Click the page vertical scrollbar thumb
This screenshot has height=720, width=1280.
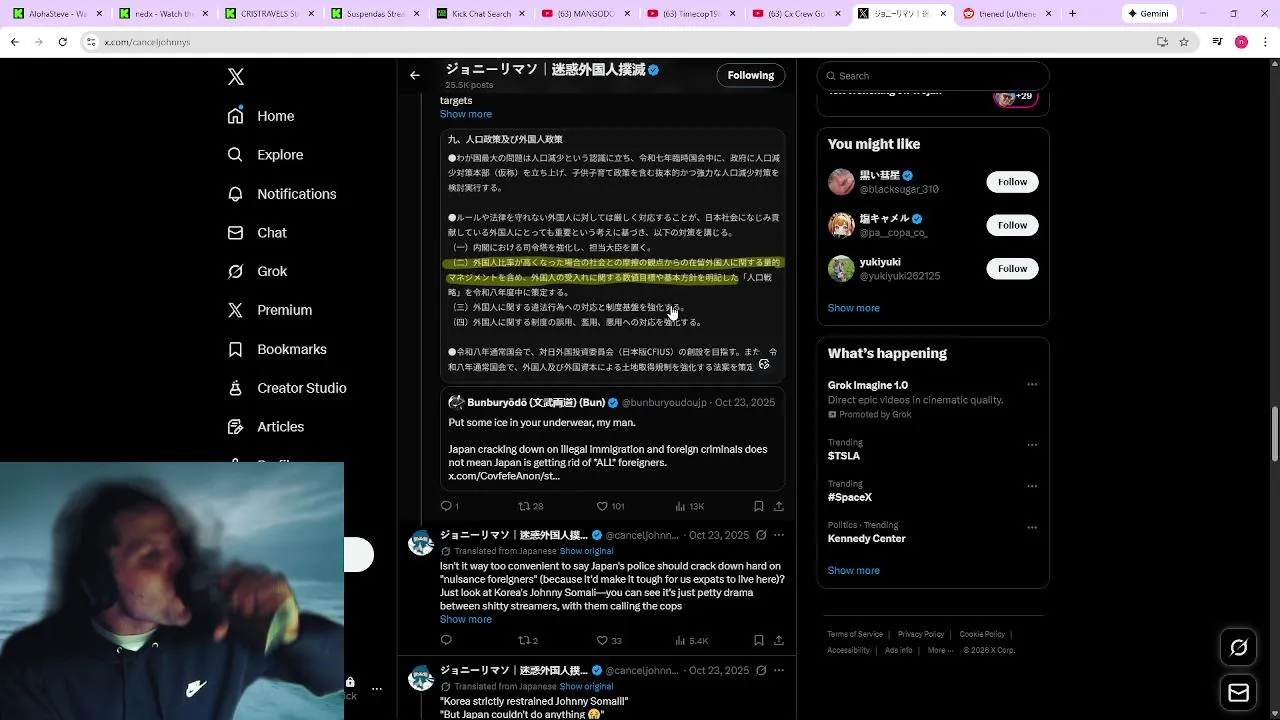click(1275, 434)
